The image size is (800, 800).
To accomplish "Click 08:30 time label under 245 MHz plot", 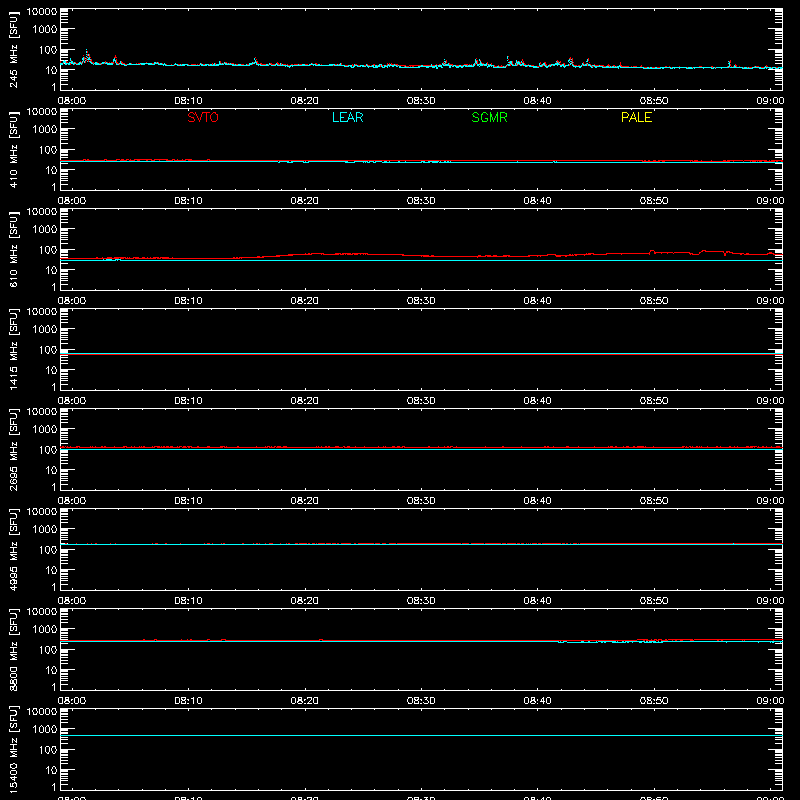I will (421, 101).
